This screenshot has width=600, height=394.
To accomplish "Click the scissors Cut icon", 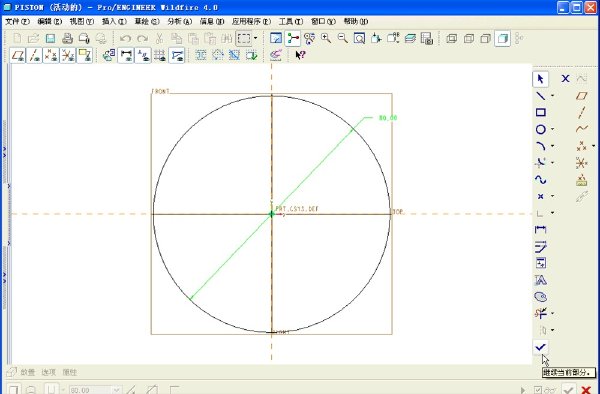I will (x=159, y=38).
